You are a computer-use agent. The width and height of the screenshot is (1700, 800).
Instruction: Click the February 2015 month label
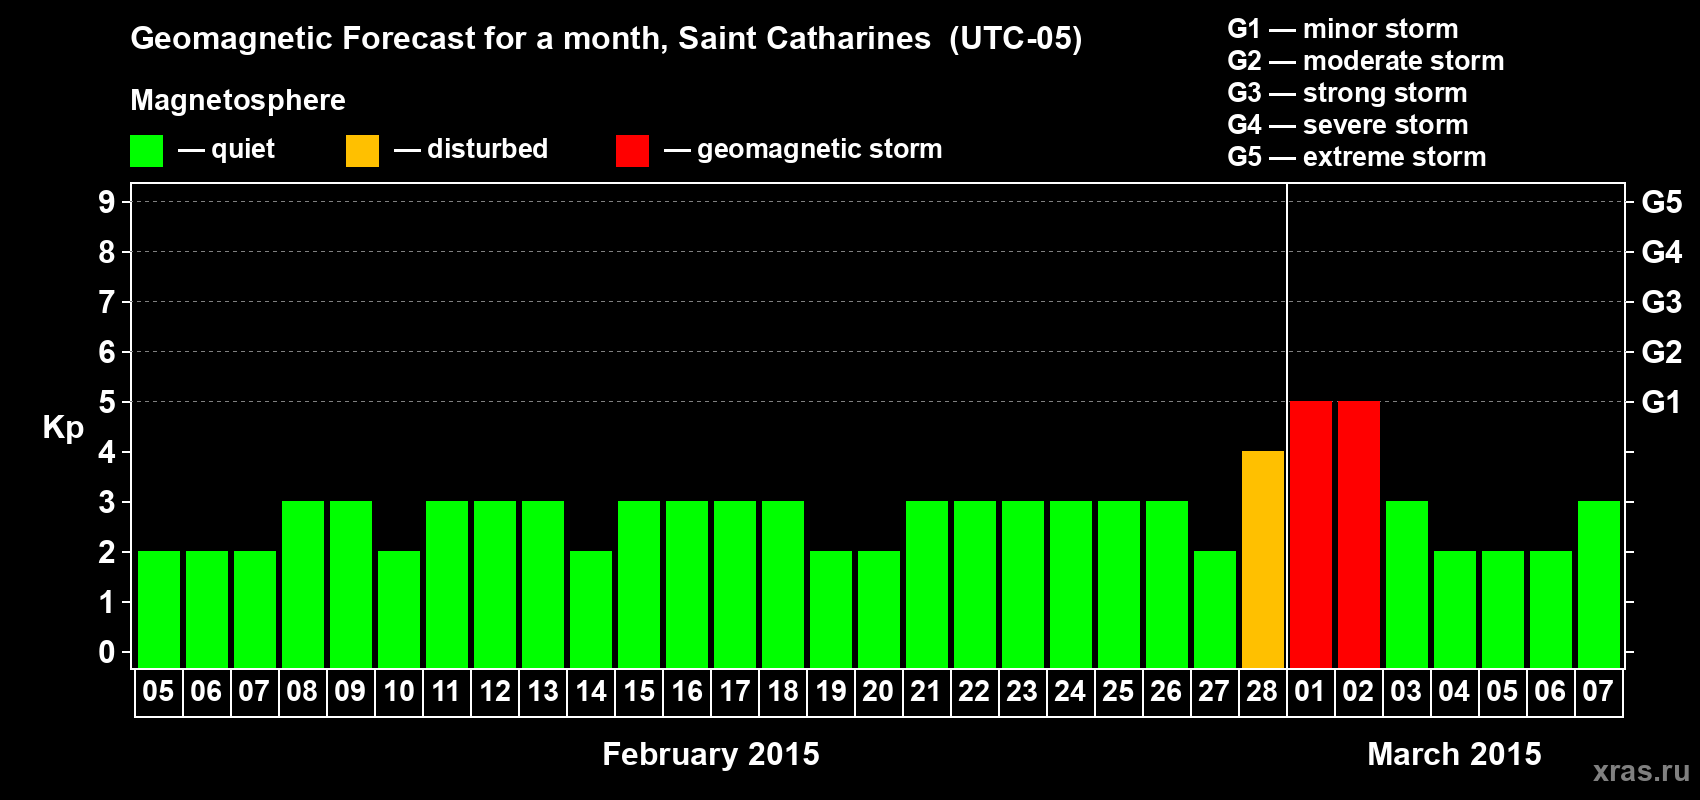tap(711, 754)
